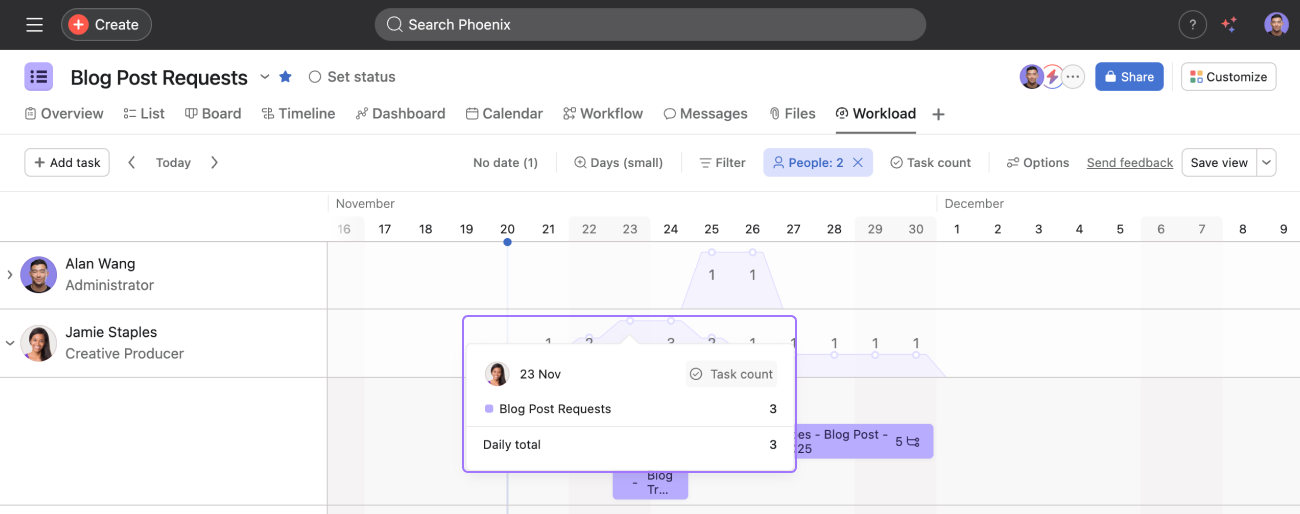The width and height of the screenshot is (1300, 514).
Task: Click the Share button
Action: coord(1129,77)
